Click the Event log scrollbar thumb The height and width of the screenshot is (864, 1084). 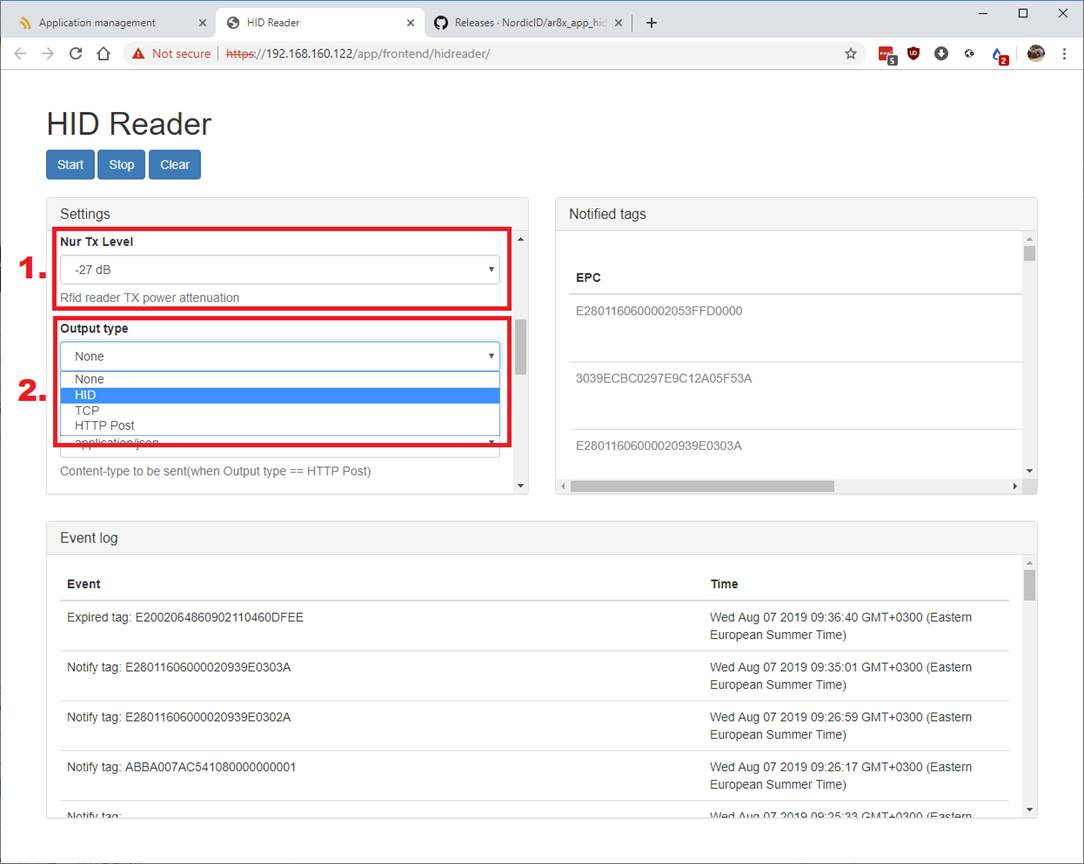click(1029, 585)
